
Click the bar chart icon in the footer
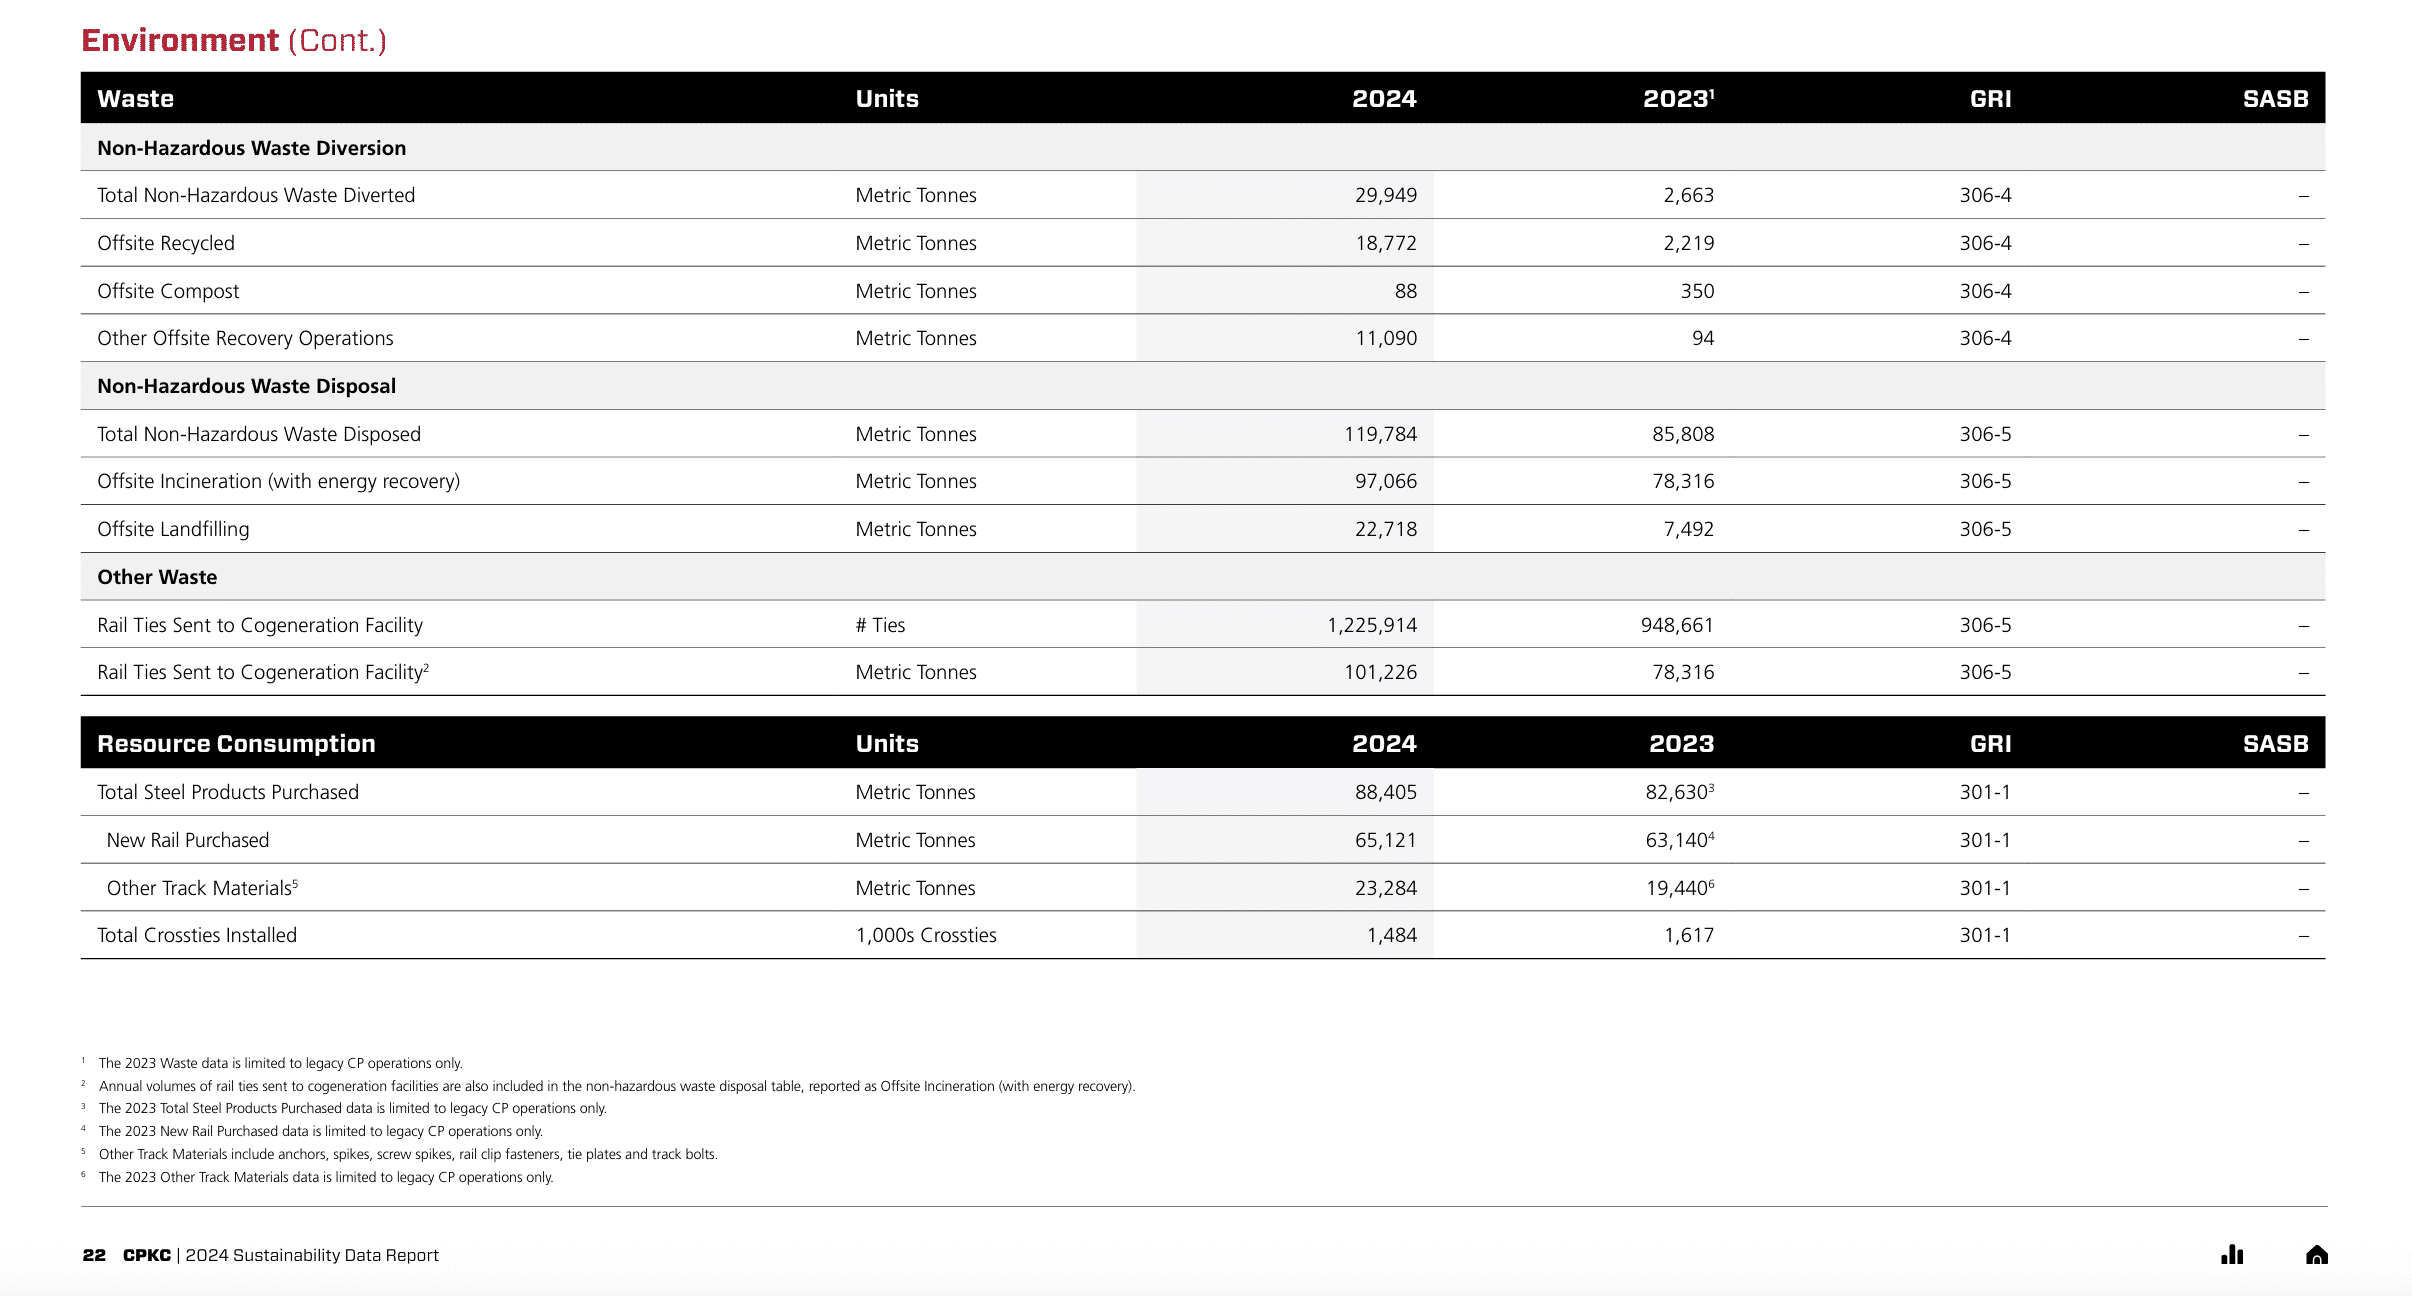click(x=2232, y=1255)
